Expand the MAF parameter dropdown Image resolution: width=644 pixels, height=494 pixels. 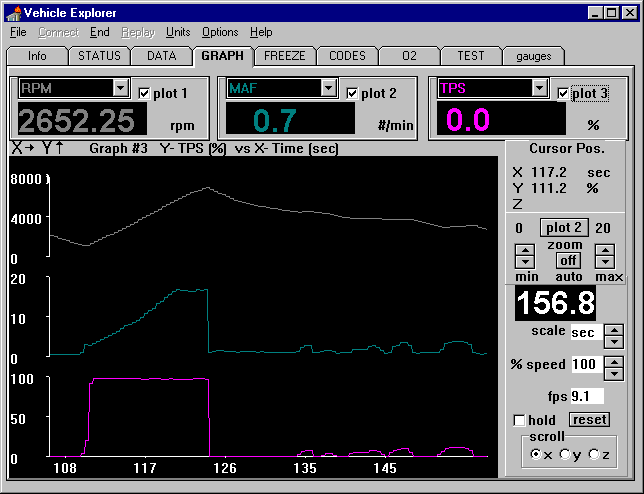click(328, 88)
